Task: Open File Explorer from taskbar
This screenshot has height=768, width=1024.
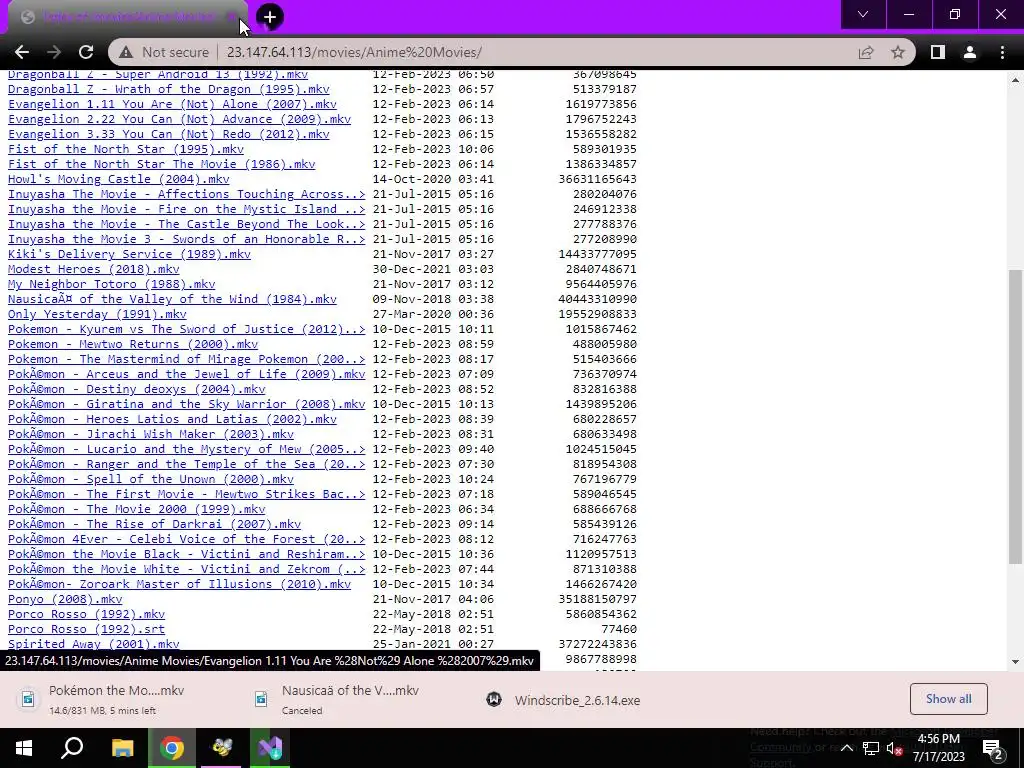Action: tap(122, 748)
